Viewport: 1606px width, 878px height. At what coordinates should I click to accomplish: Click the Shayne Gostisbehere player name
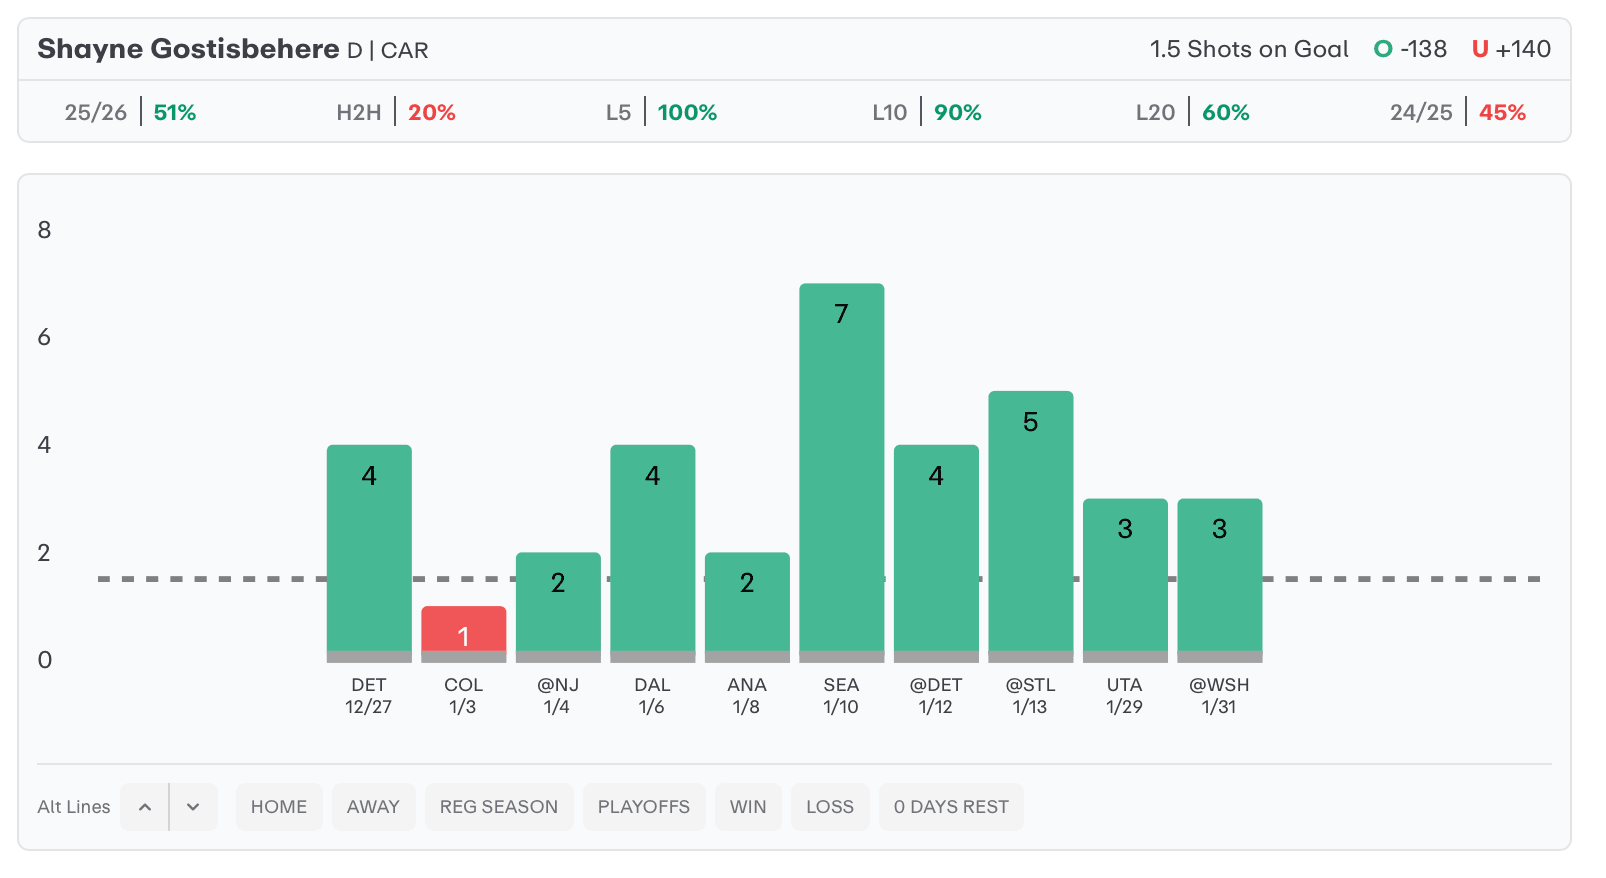coord(188,49)
